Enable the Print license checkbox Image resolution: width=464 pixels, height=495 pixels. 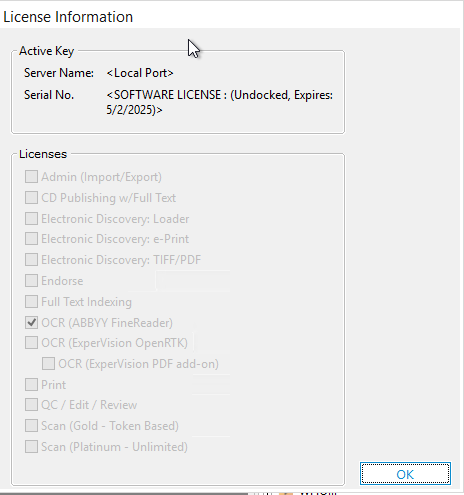[31, 385]
